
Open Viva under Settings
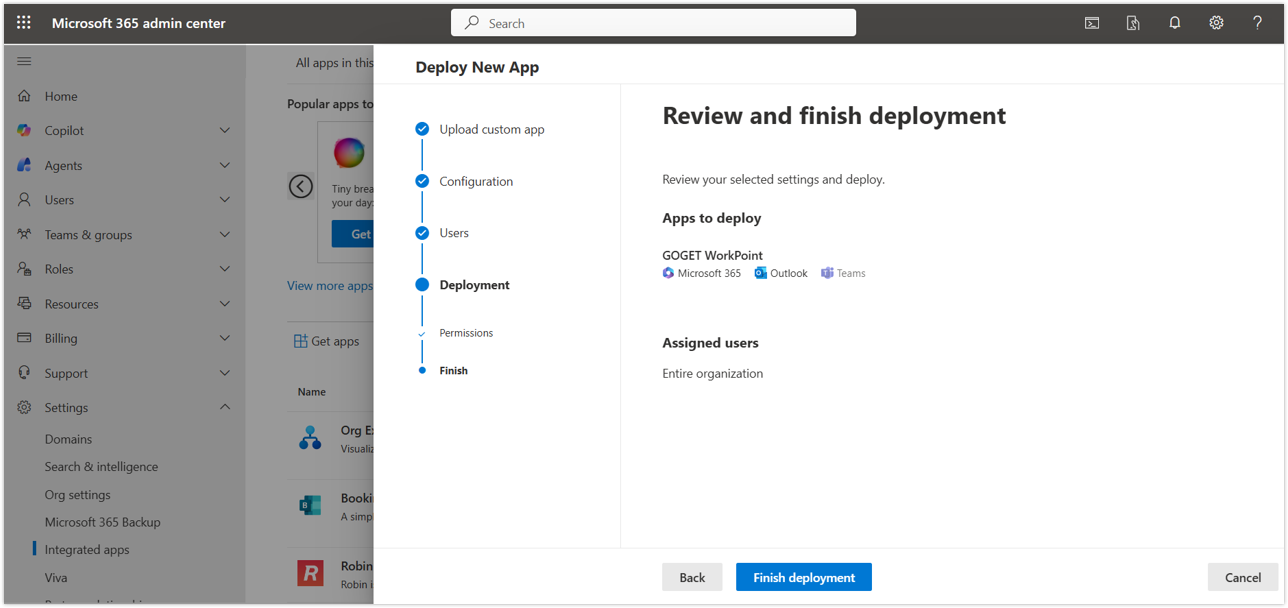(56, 577)
